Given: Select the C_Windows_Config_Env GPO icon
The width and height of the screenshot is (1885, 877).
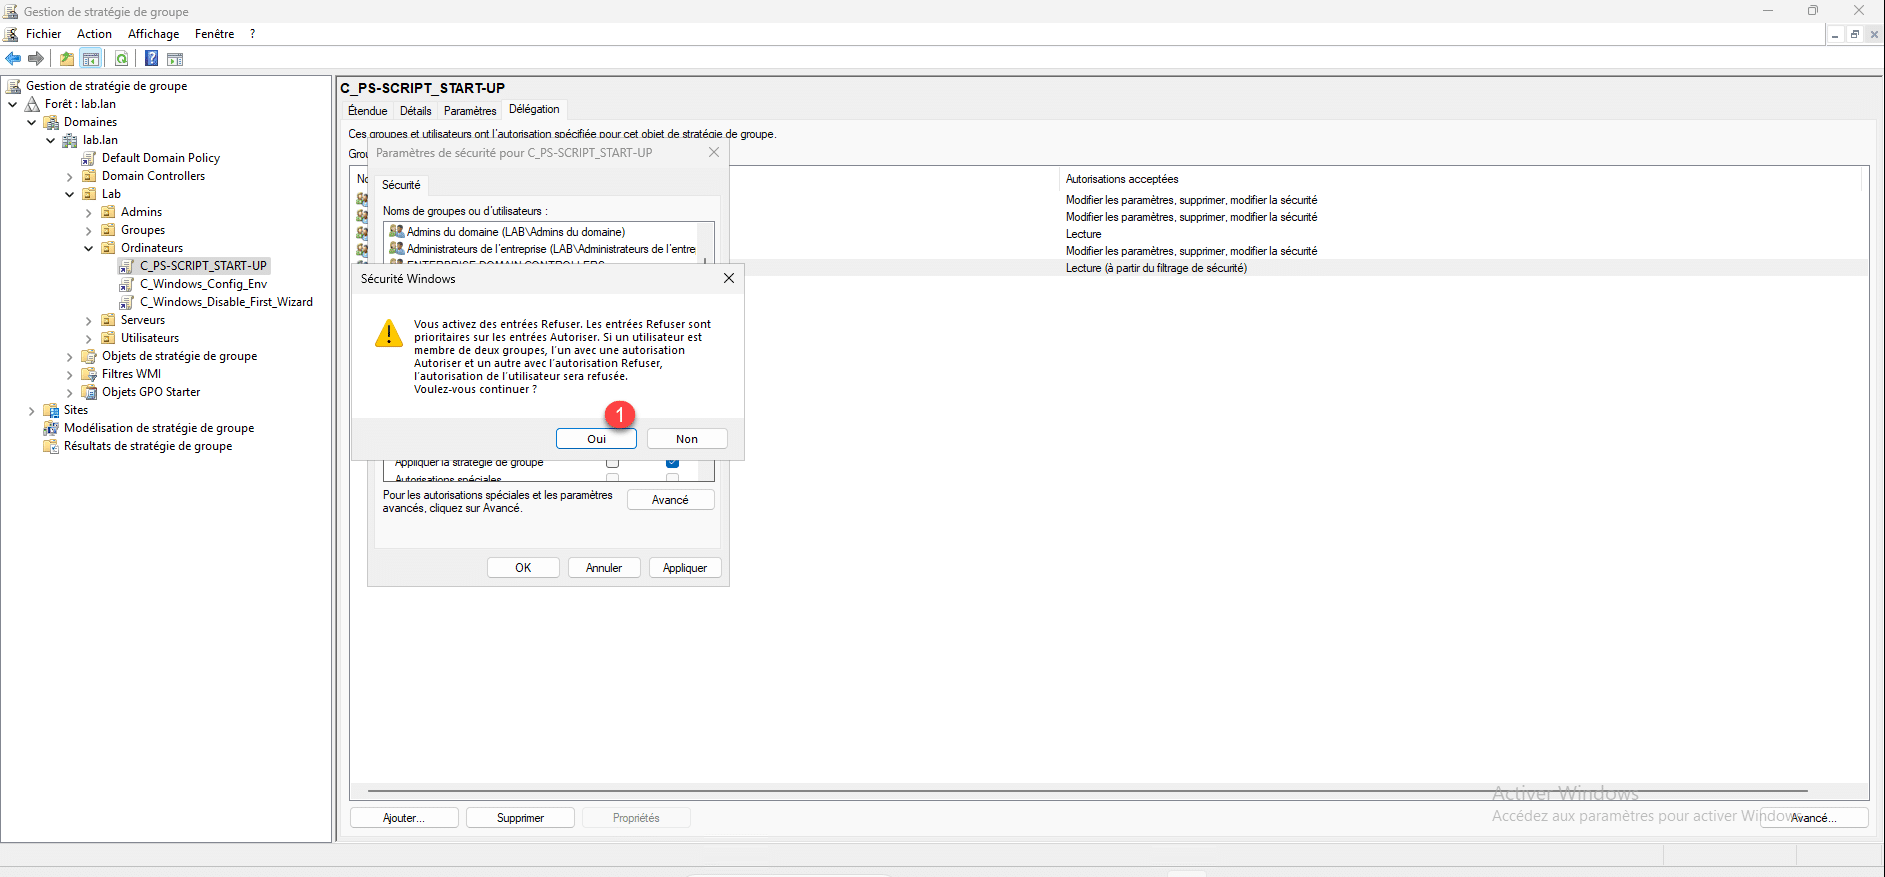Looking at the screenshot, I should [x=127, y=284].
